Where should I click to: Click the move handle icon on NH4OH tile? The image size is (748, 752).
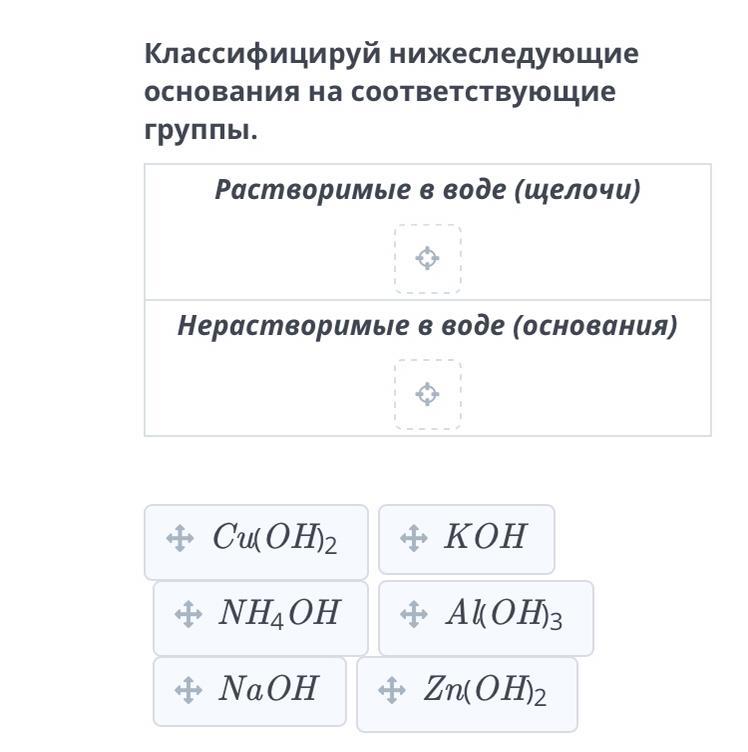point(188,614)
